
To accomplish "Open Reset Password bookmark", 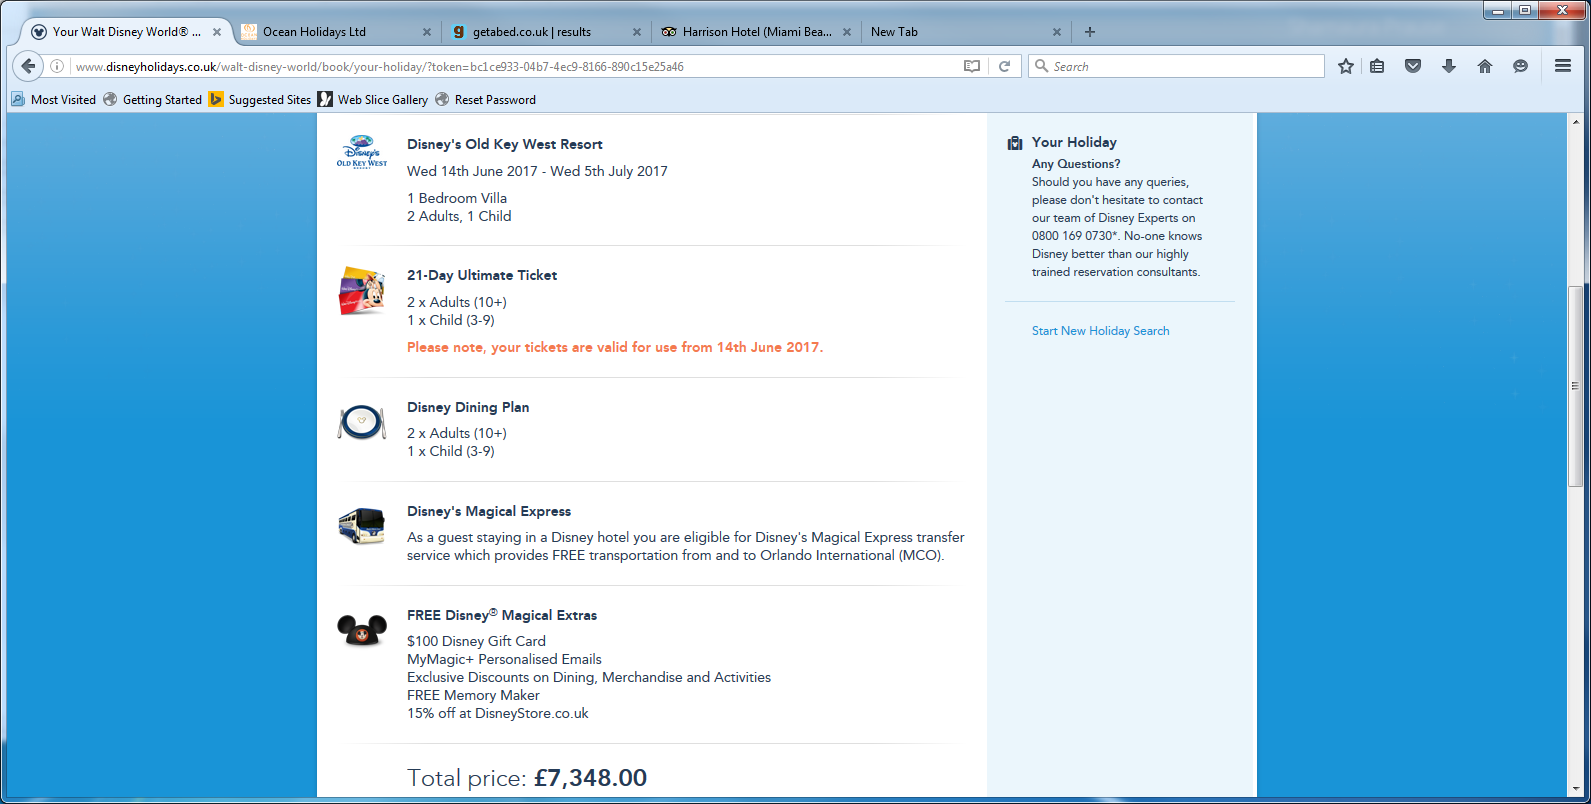I will pyautogui.click(x=486, y=100).
